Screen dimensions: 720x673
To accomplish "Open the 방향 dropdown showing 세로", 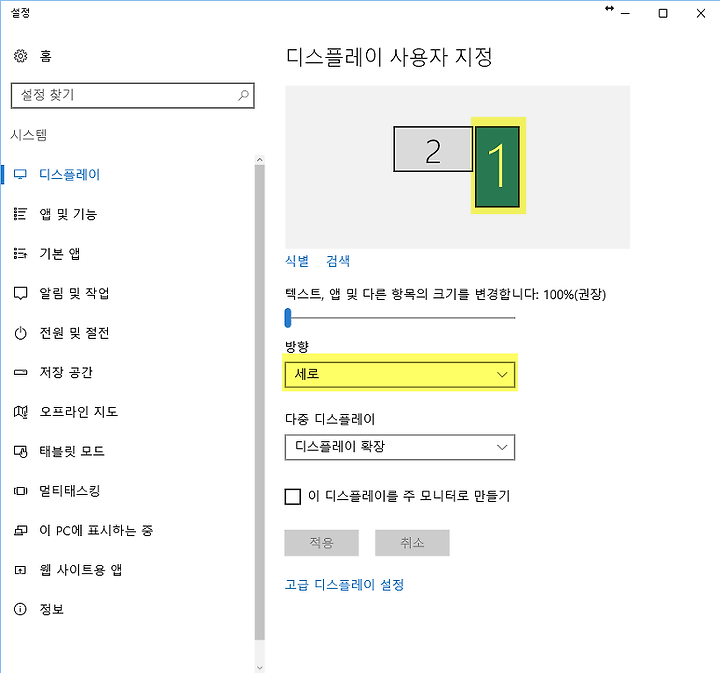I will click(x=399, y=375).
